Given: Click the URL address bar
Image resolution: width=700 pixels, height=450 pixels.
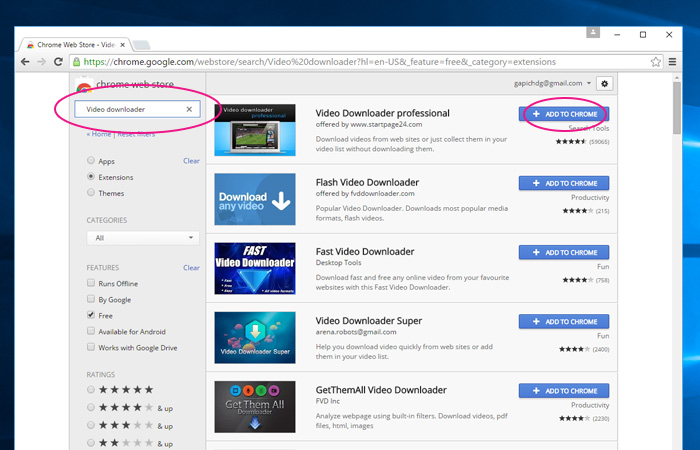Looking at the screenshot, I should pyautogui.click(x=366, y=62).
